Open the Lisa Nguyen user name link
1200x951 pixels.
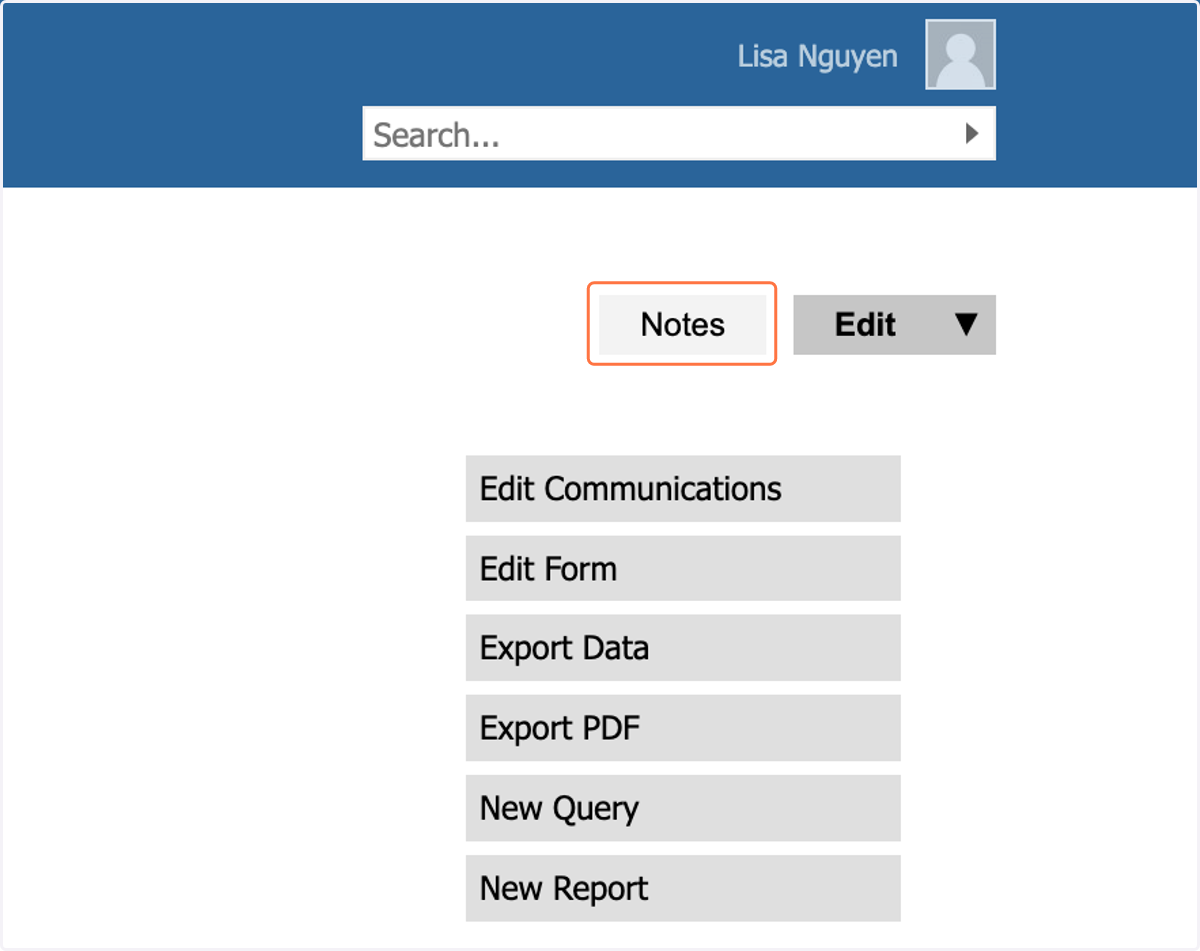point(817,56)
